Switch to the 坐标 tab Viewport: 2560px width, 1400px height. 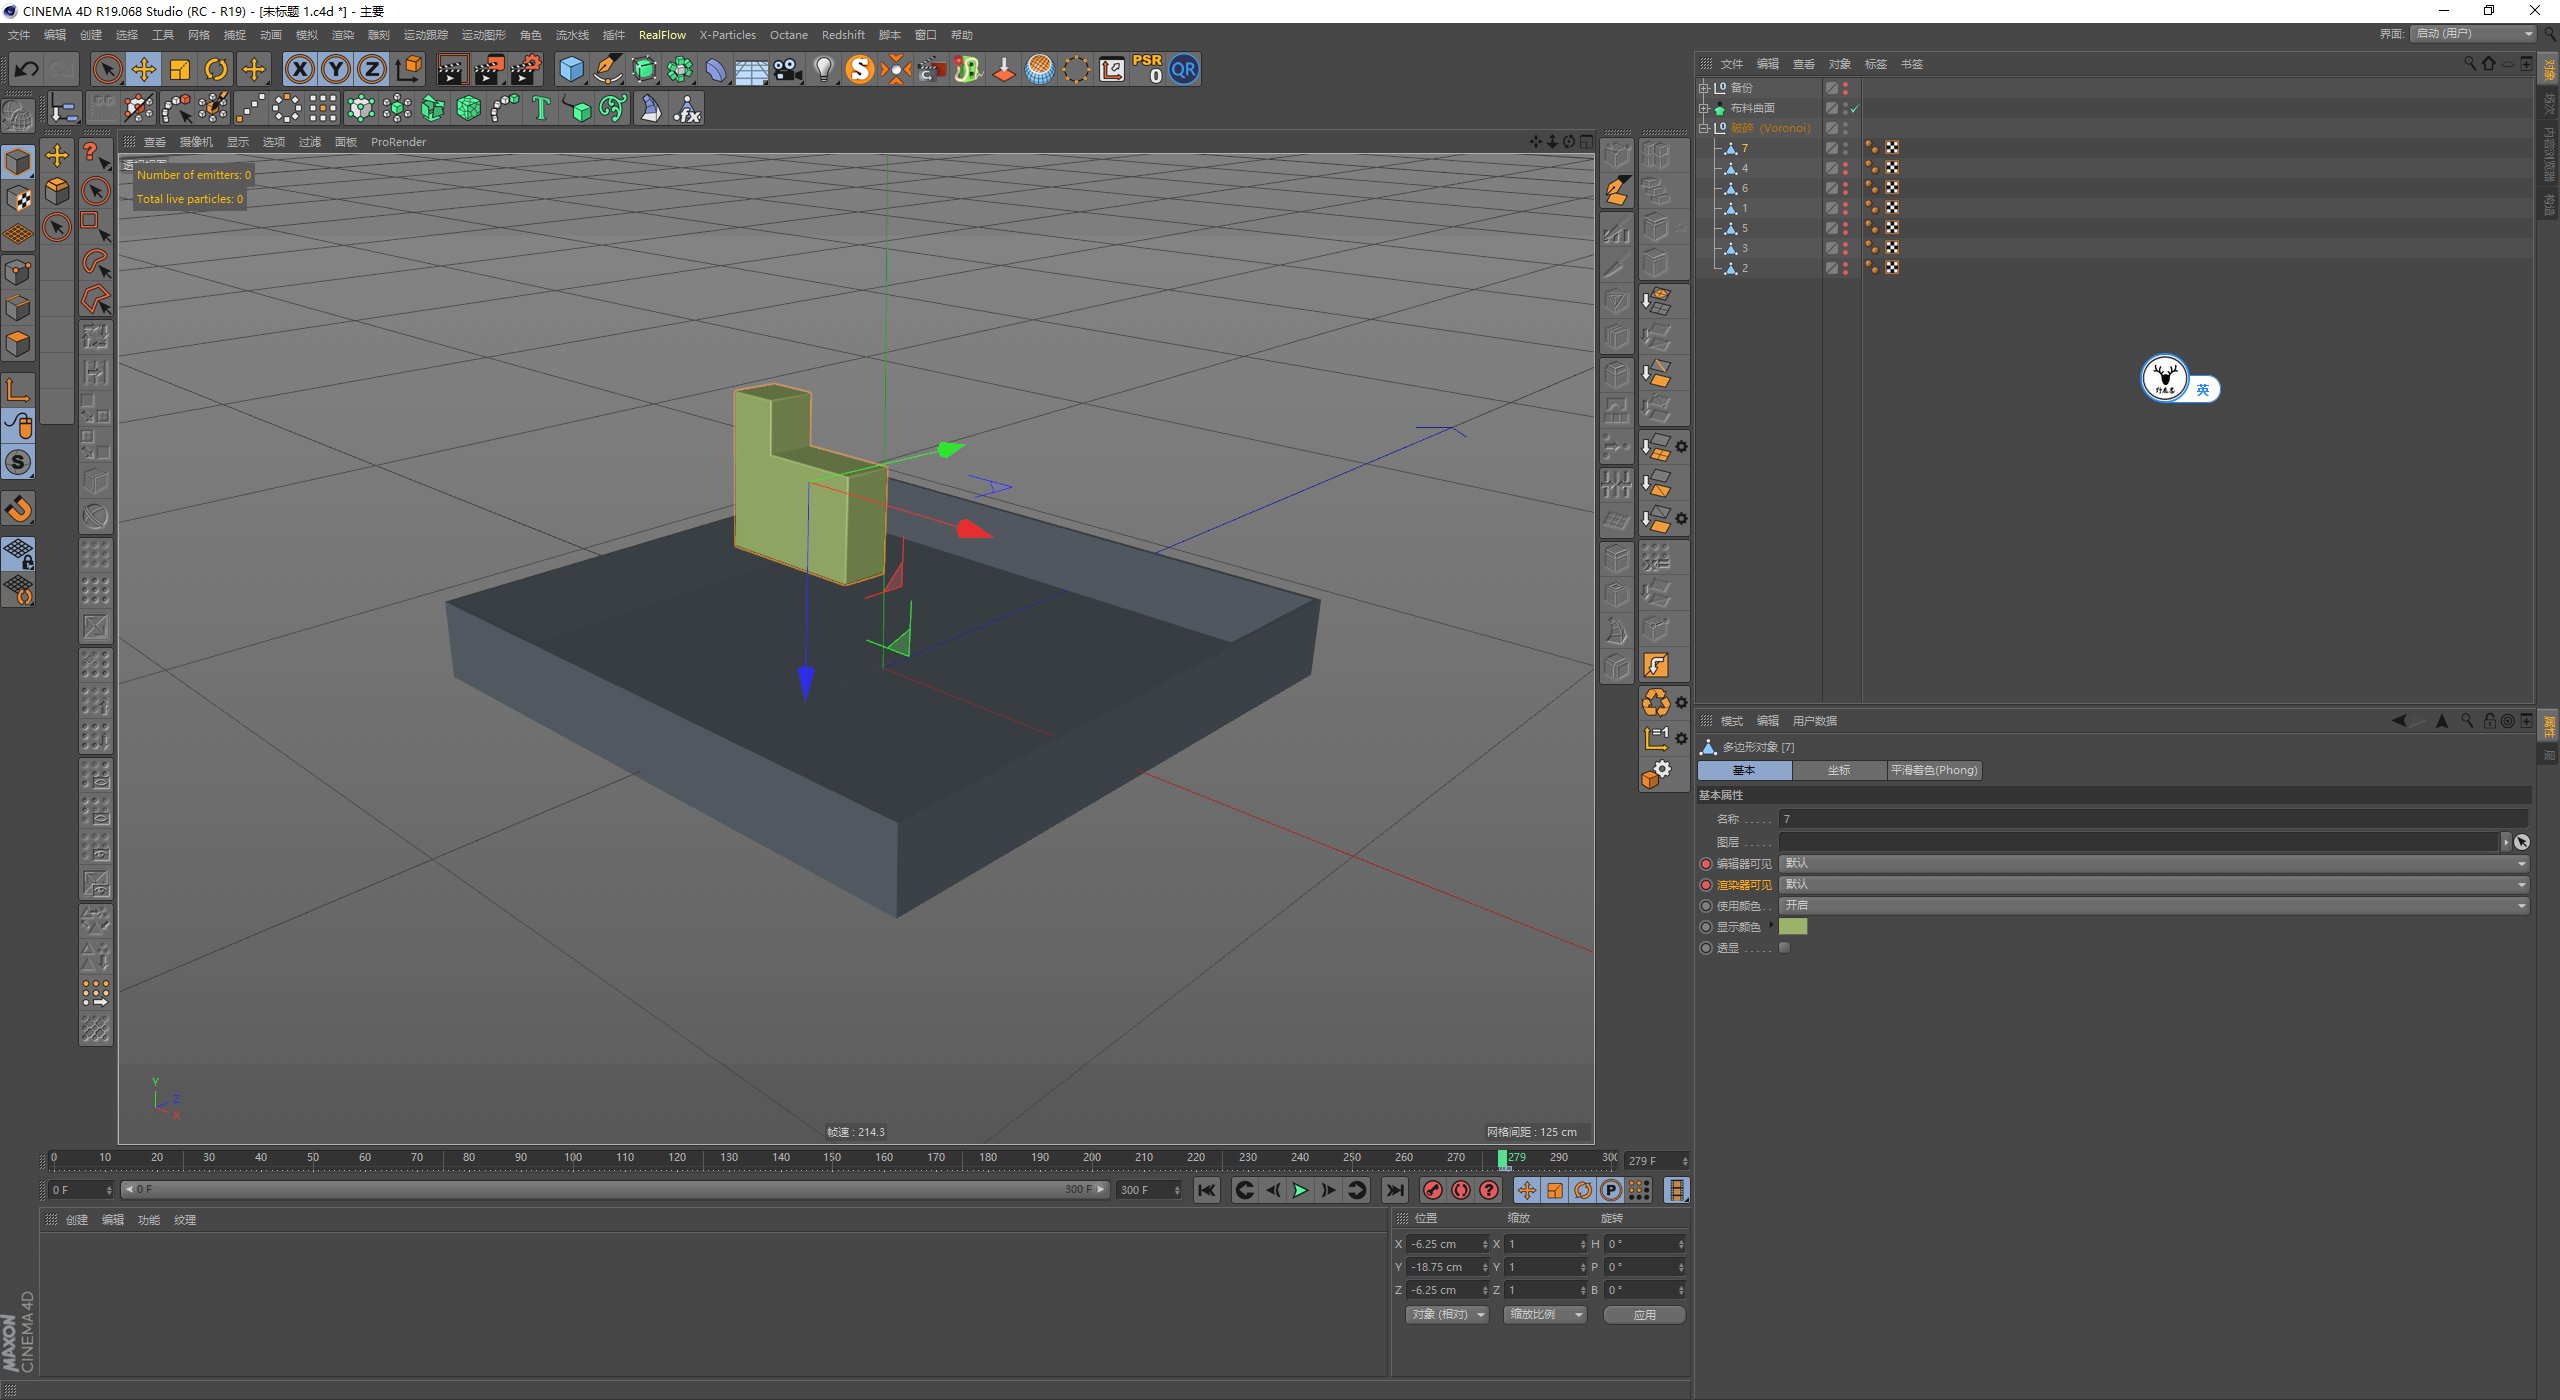(1838, 770)
